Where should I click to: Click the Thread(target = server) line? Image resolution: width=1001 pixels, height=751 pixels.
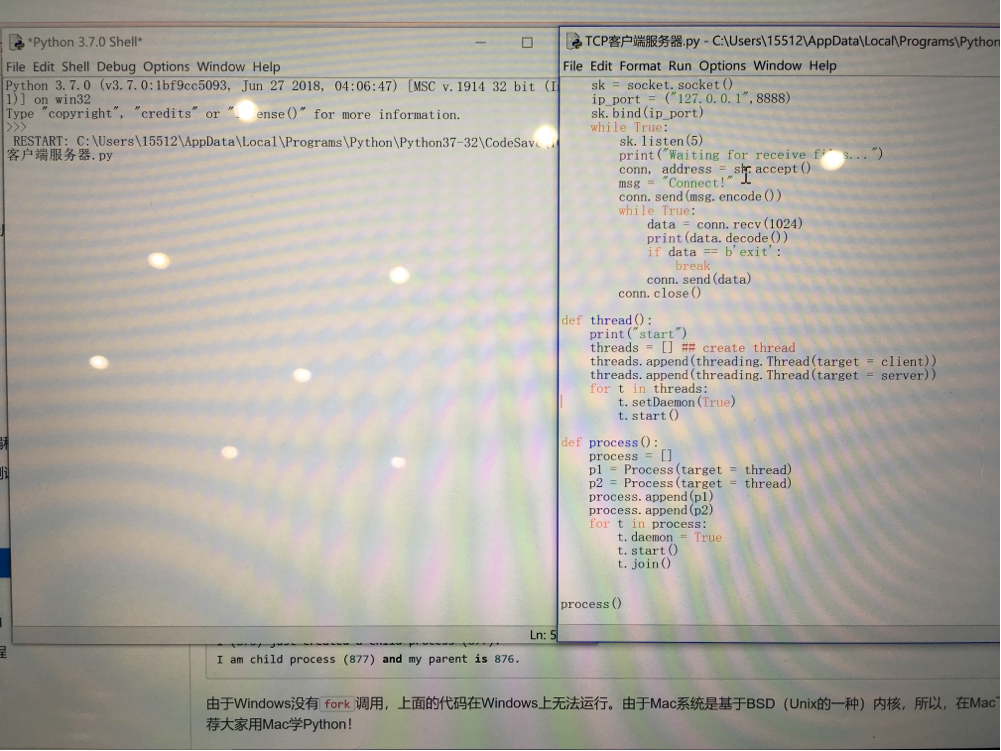(763, 376)
